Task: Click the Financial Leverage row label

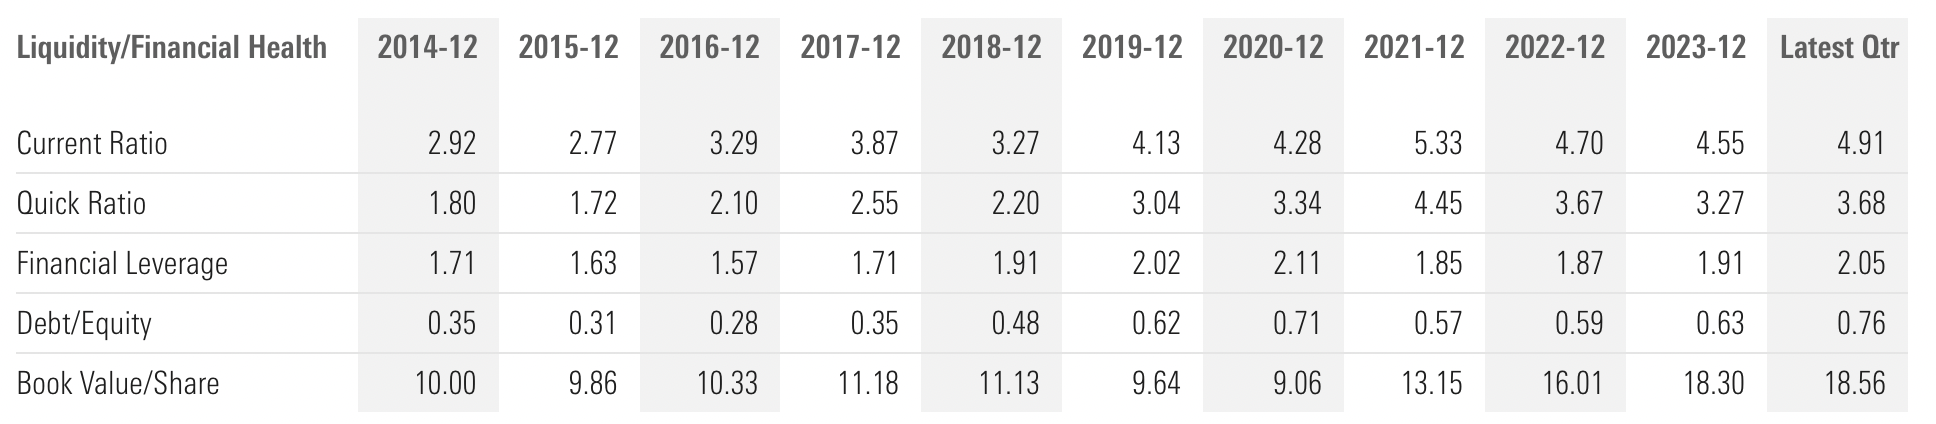Action: 122,263
